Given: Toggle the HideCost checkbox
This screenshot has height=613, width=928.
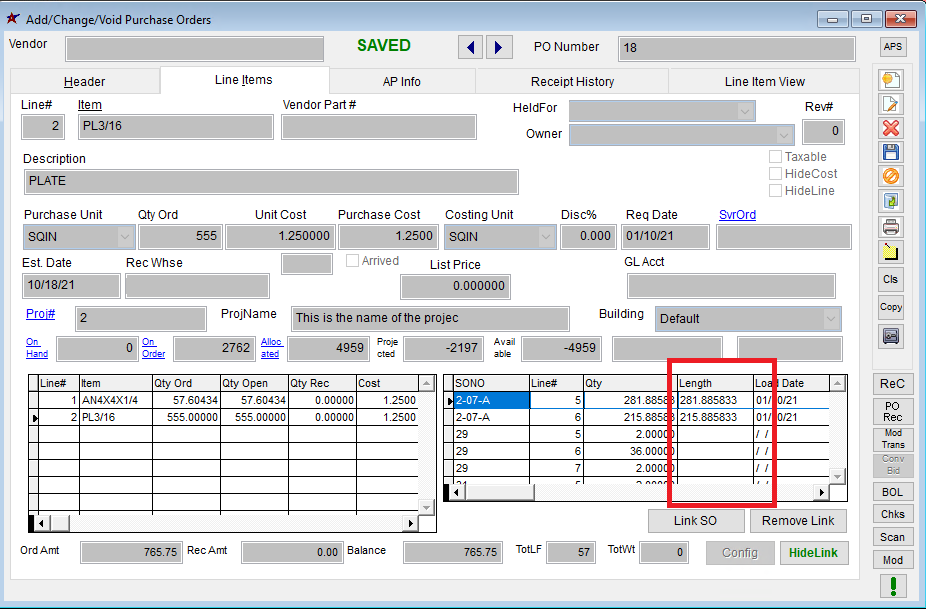Looking at the screenshot, I should click(x=775, y=174).
